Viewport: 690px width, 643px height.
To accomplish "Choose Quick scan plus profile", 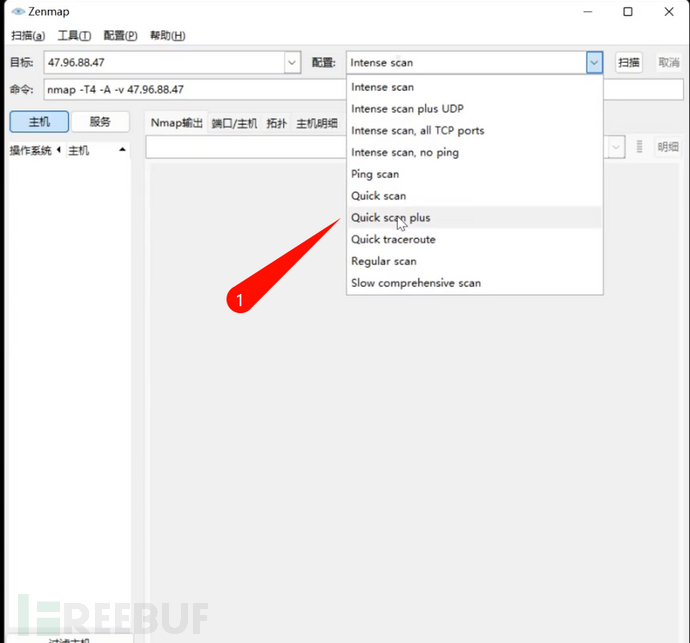I will pyautogui.click(x=474, y=217).
